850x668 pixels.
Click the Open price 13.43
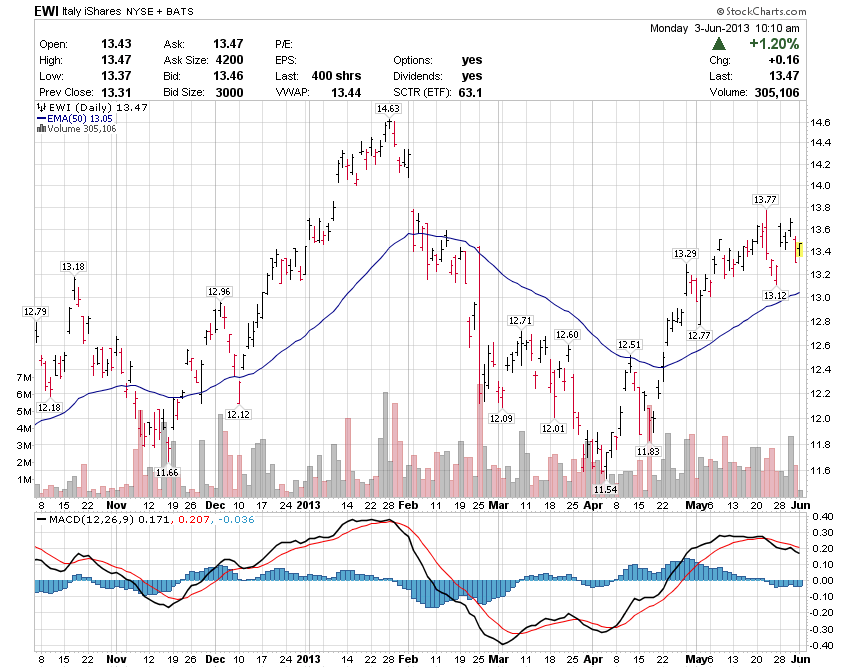(116, 44)
